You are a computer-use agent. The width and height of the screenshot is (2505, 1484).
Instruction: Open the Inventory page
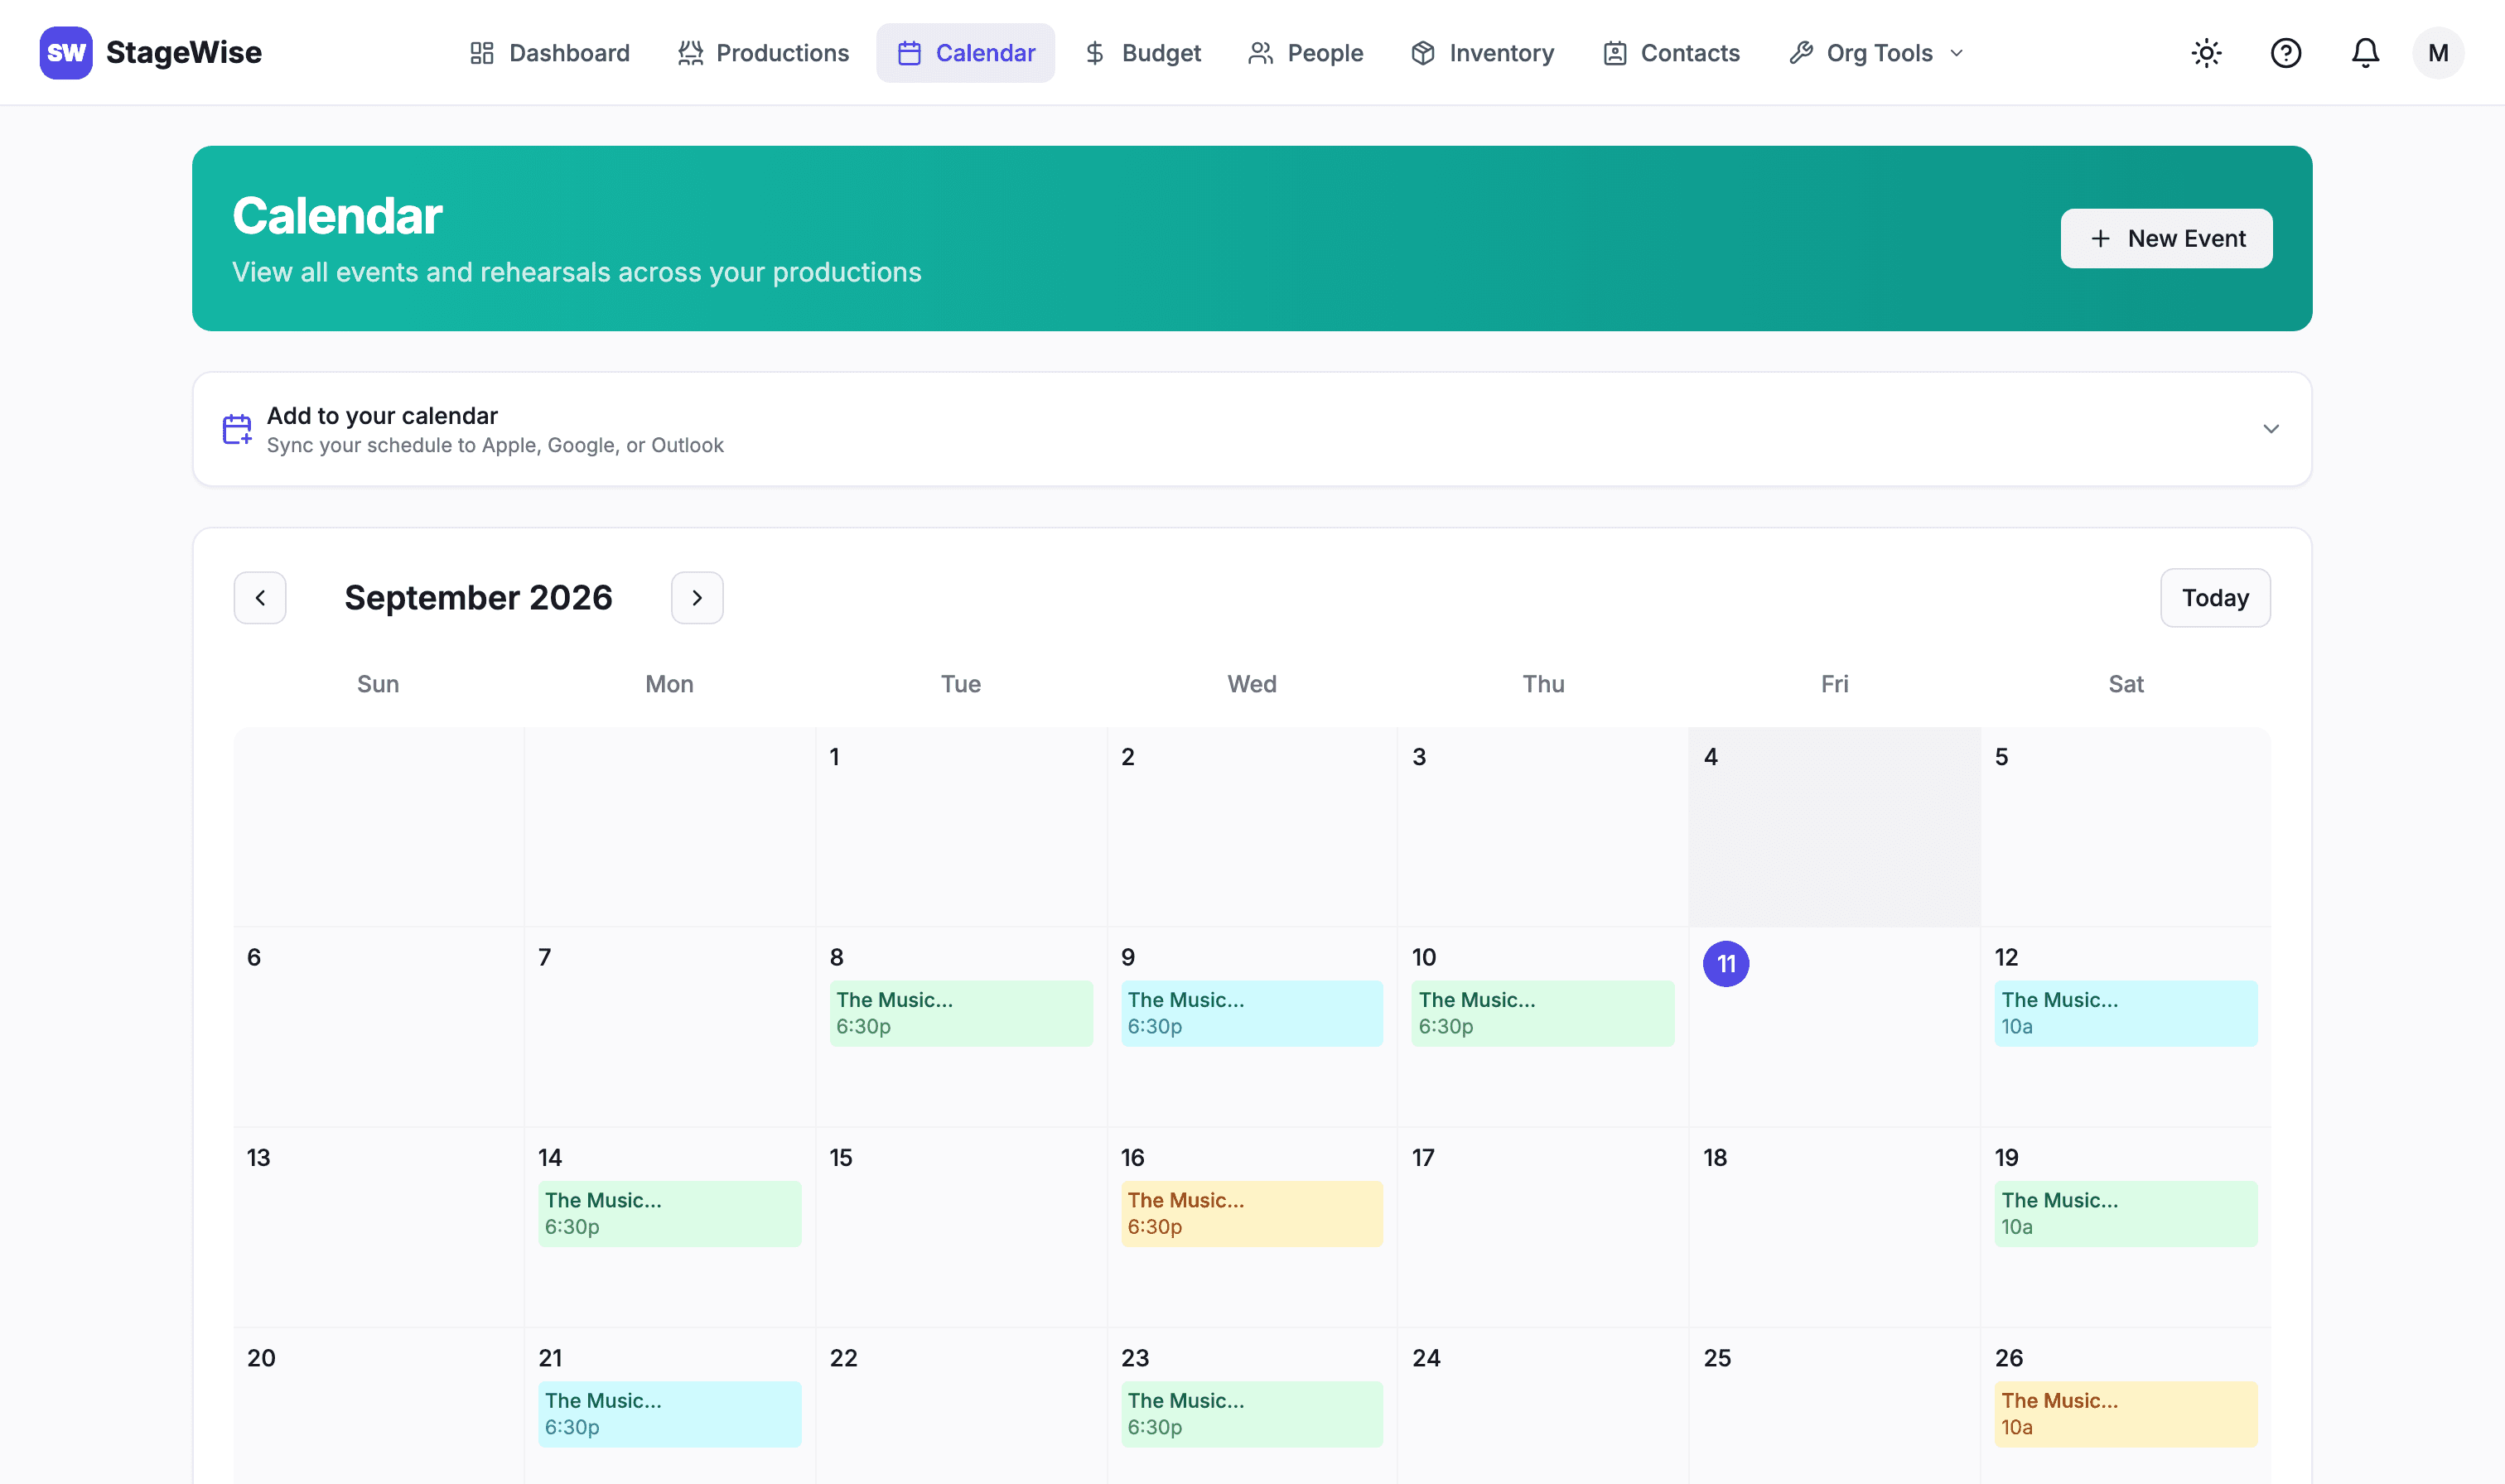tap(1483, 53)
